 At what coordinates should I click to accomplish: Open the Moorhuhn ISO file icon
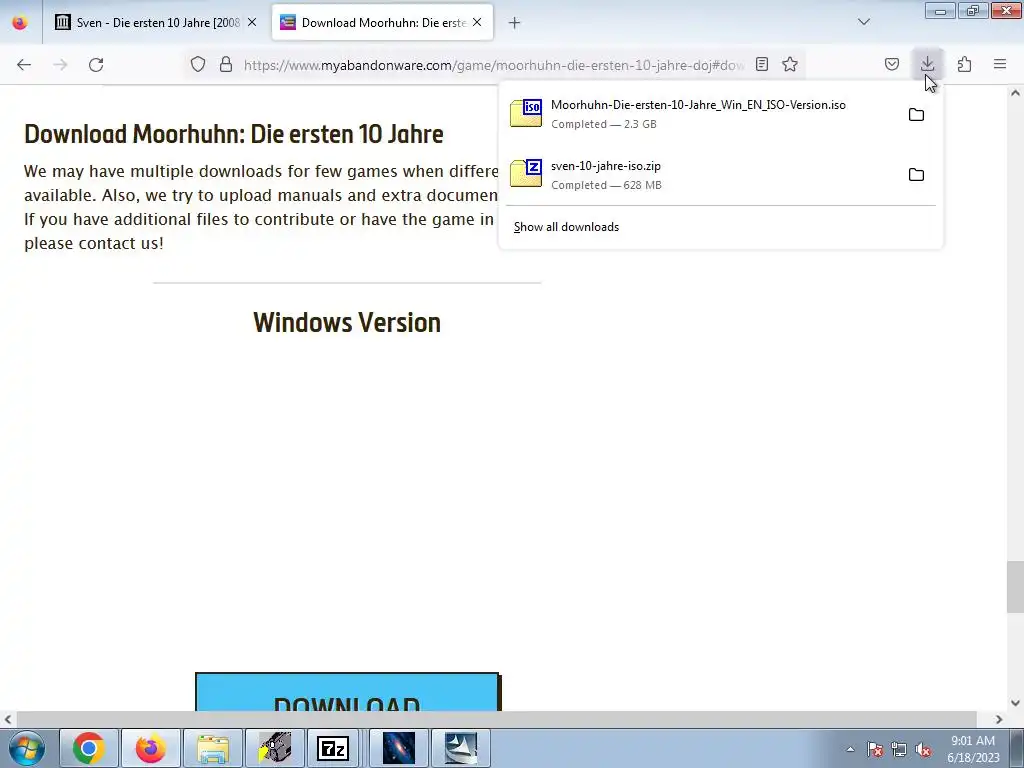[x=526, y=113]
